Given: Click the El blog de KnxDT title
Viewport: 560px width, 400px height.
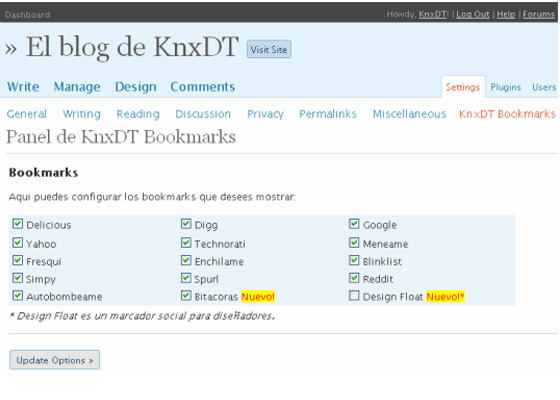Looking at the screenshot, I should click(132, 47).
